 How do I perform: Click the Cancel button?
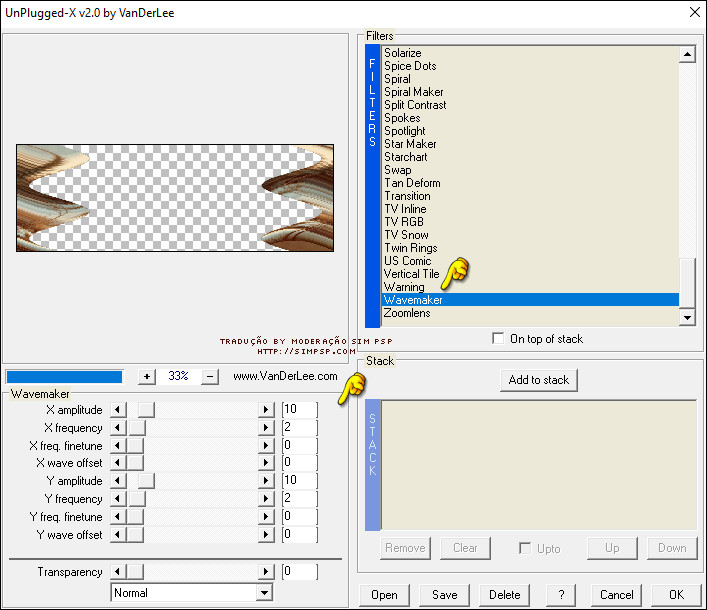click(x=617, y=594)
